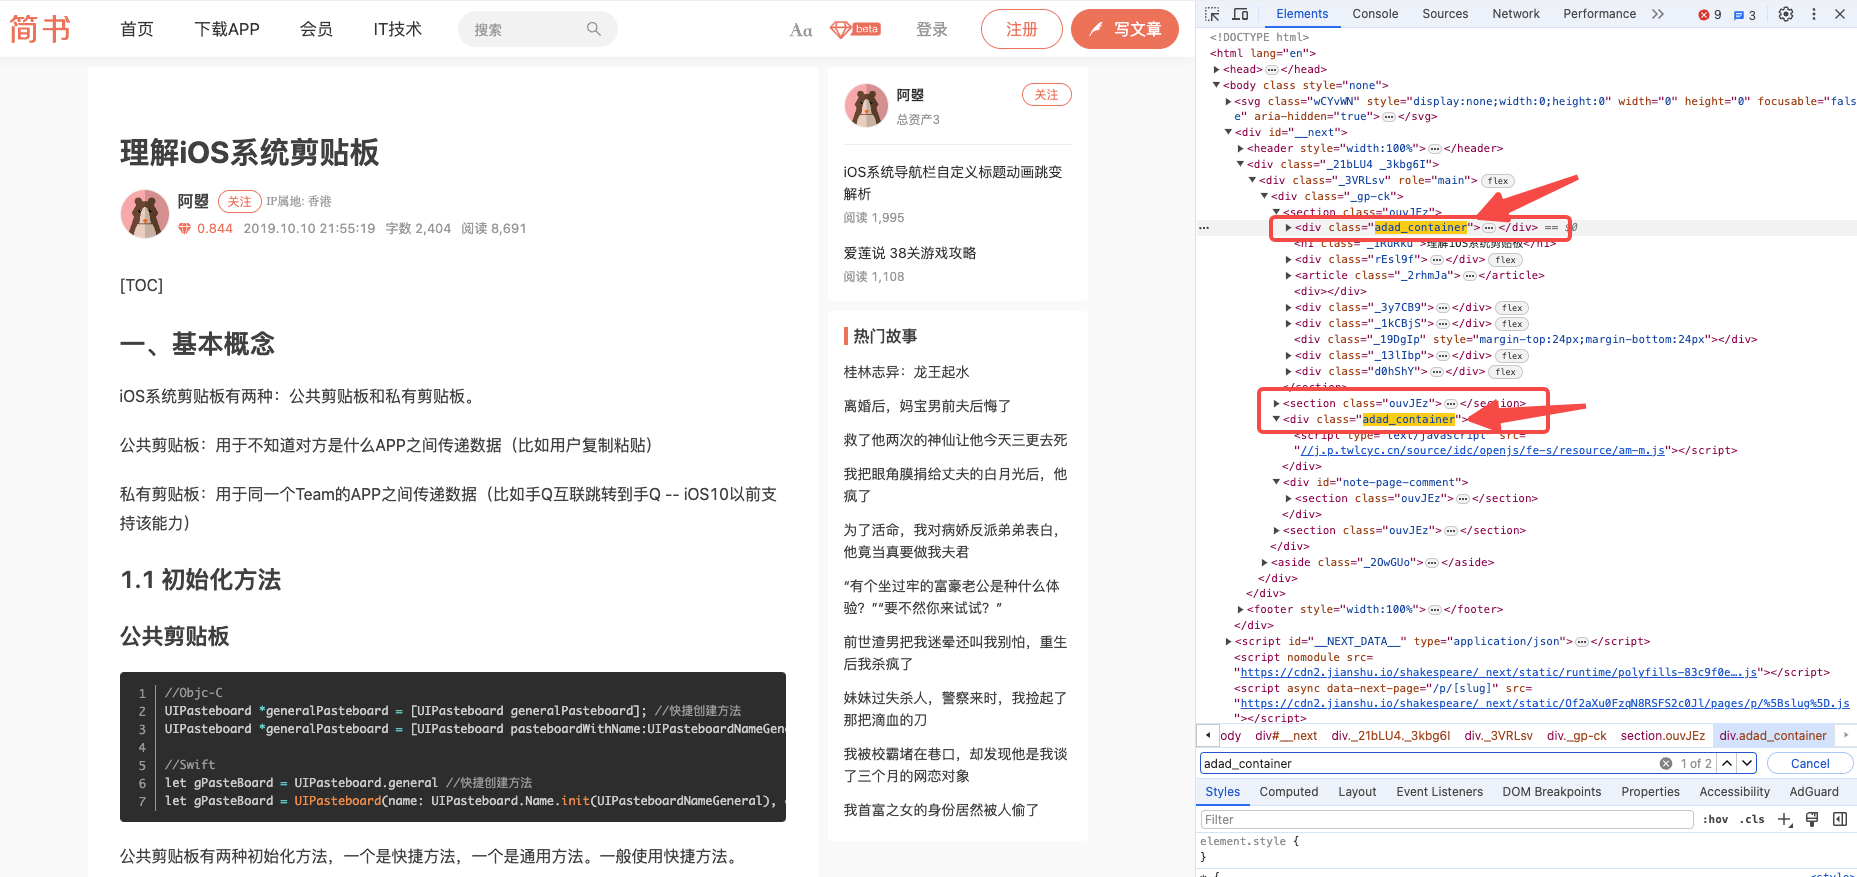Collapse the div note-page-comment node
Image resolution: width=1857 pixels, height=877 pixels.
pos(1276,482)
